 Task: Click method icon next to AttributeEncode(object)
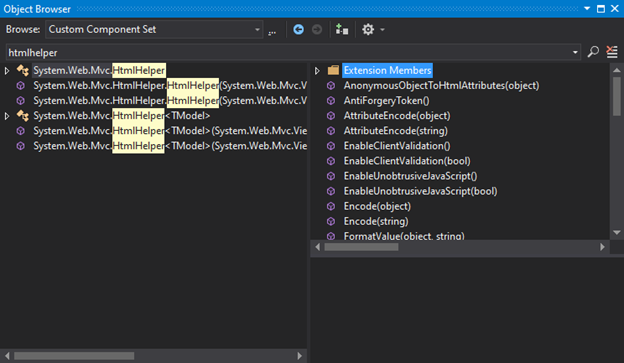tap(331, 116)
